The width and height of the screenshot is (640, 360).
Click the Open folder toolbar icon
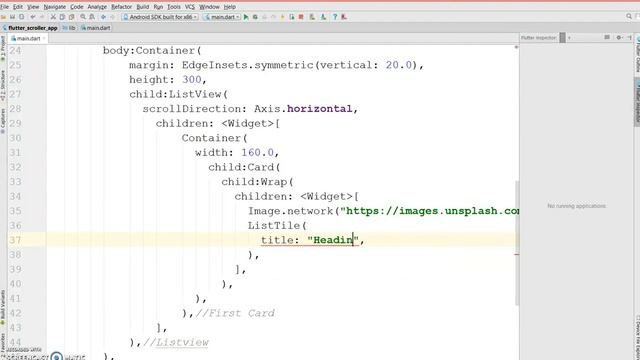[3, 17]
